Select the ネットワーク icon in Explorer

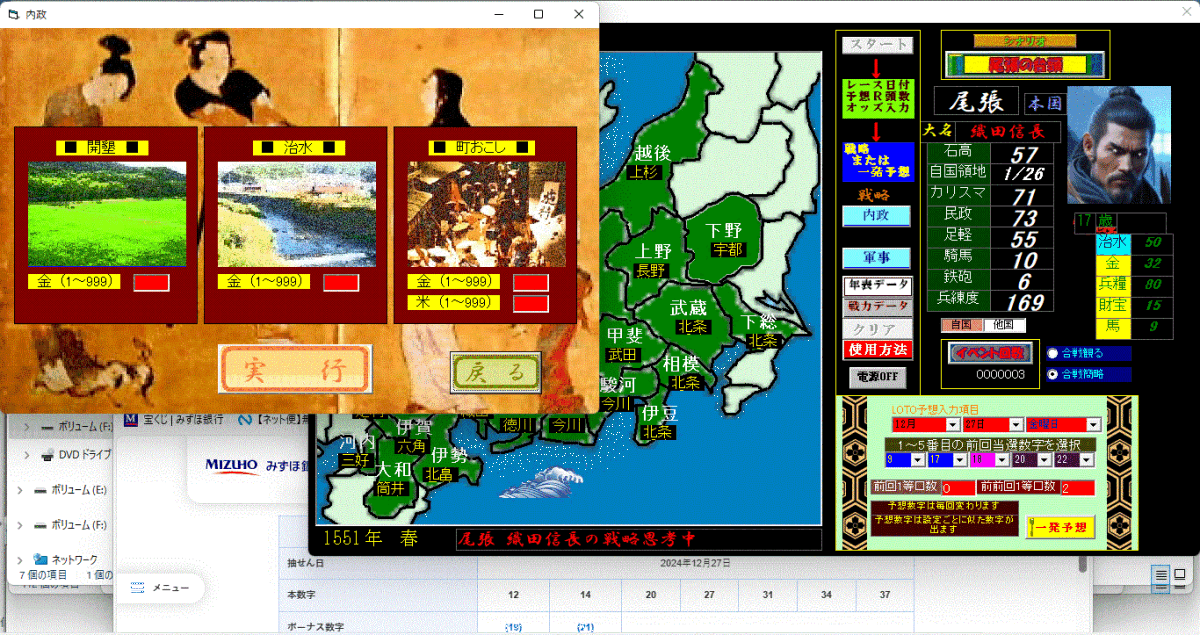click(x=41, y=559)
